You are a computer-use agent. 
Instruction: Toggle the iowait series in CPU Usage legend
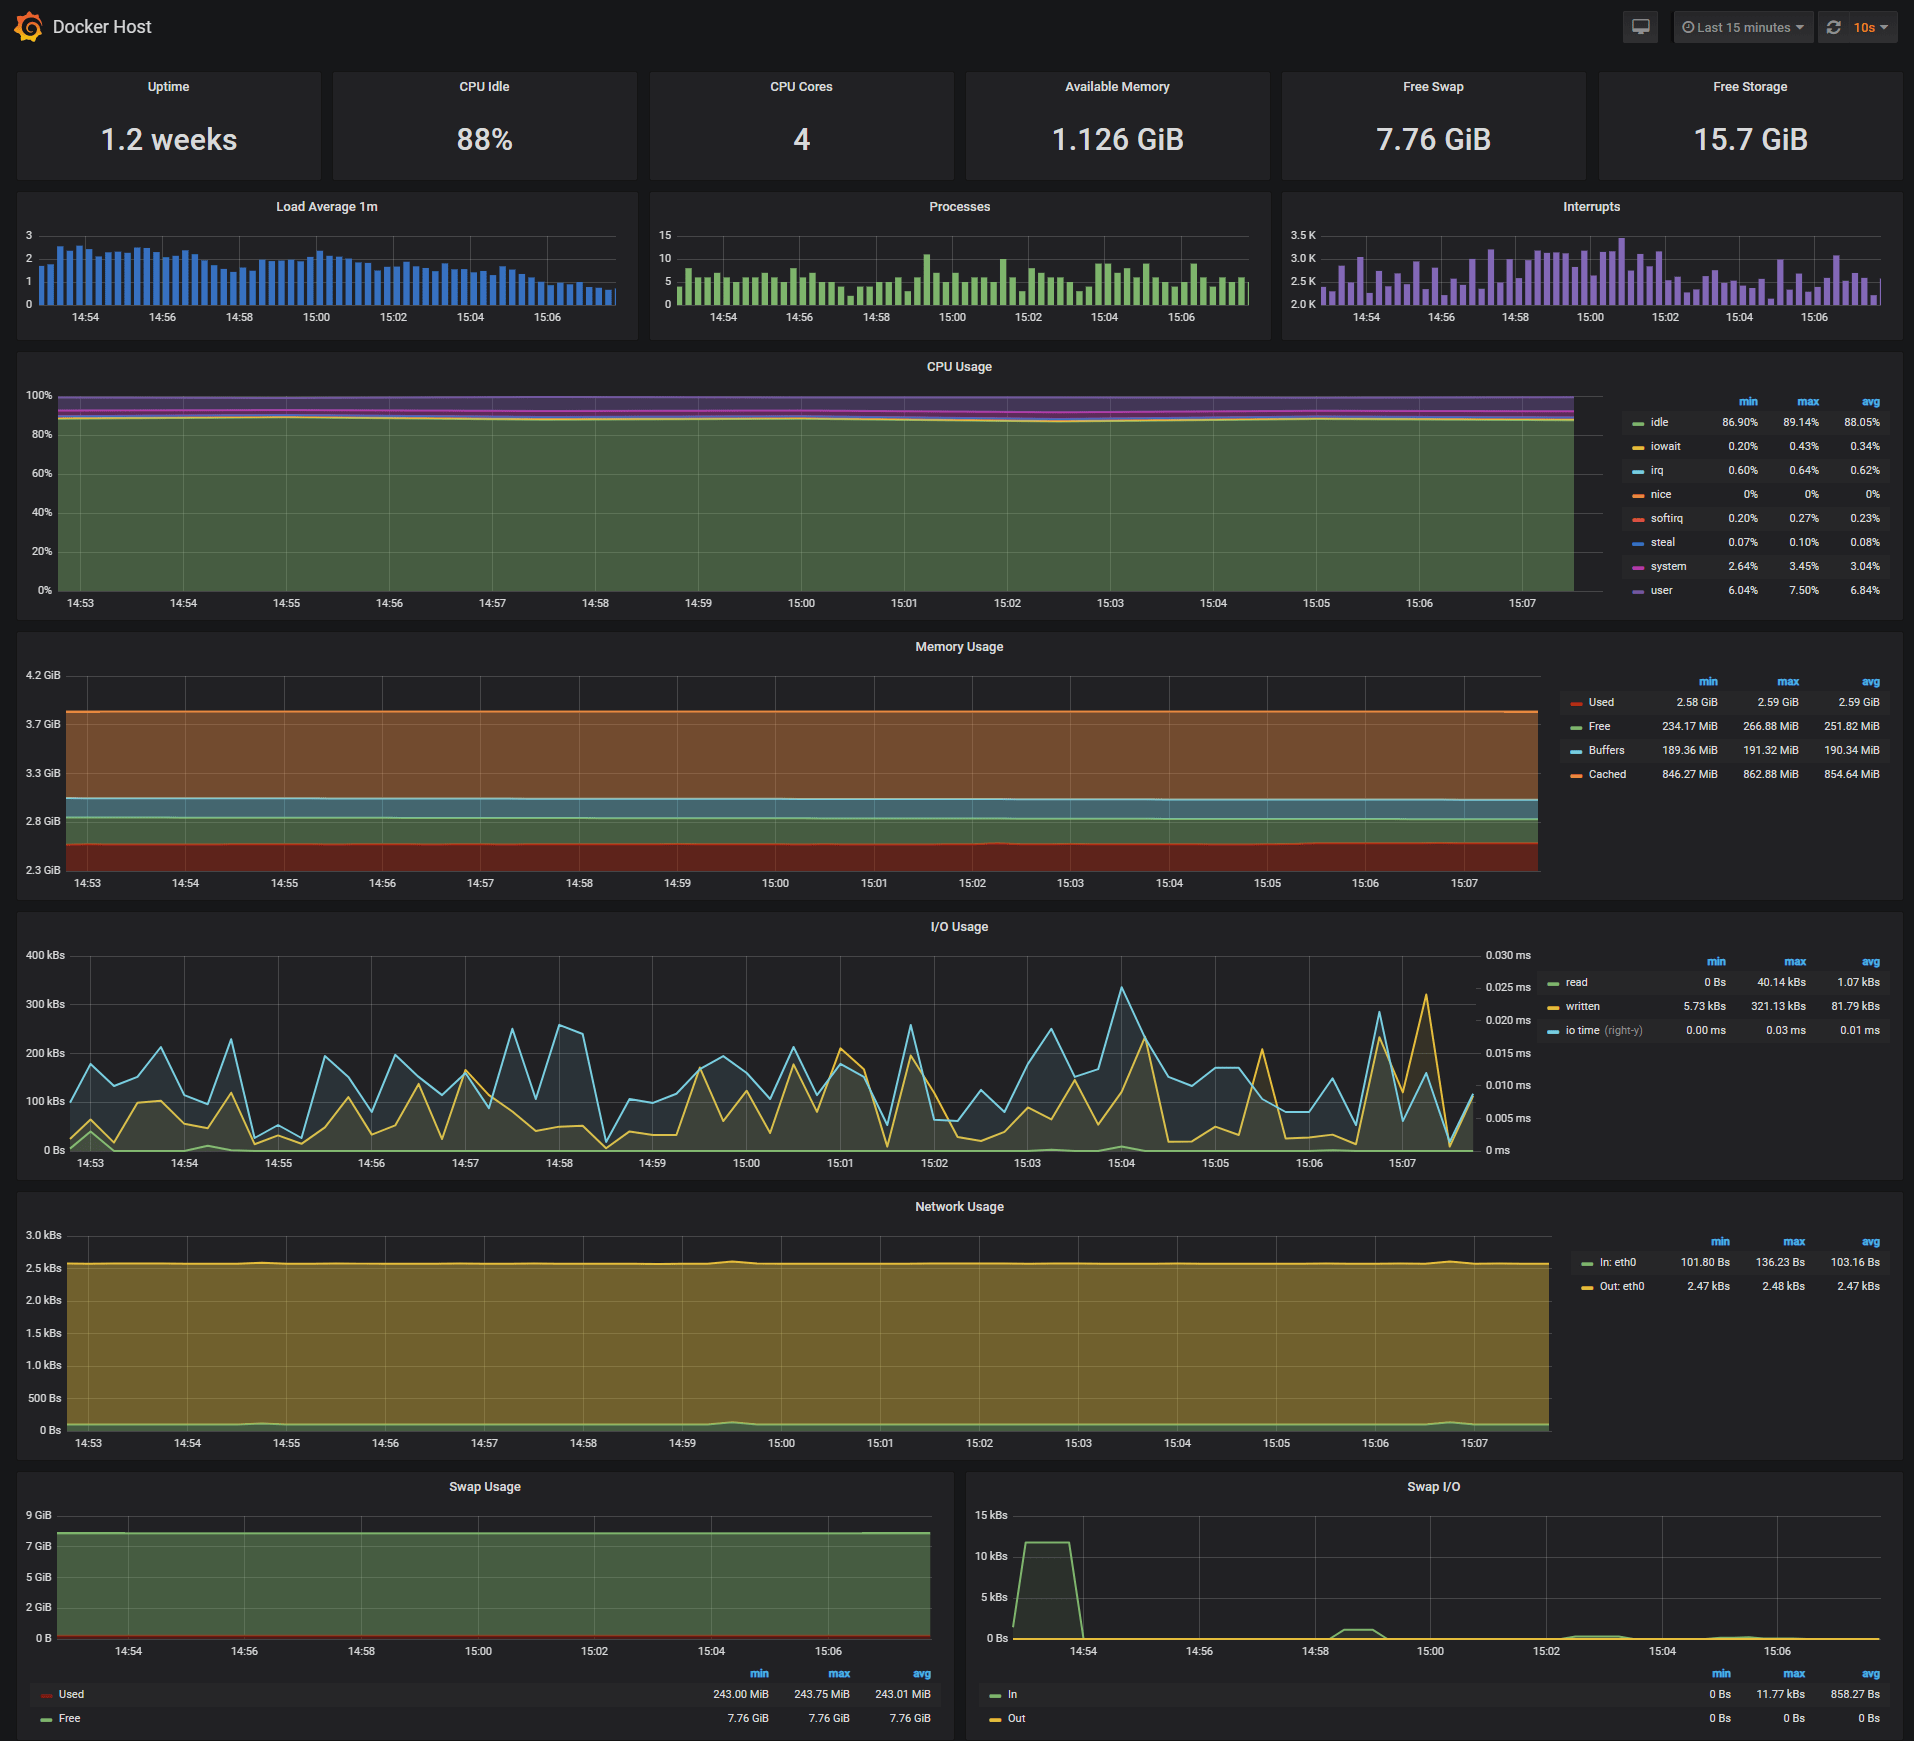(1663, 446)
